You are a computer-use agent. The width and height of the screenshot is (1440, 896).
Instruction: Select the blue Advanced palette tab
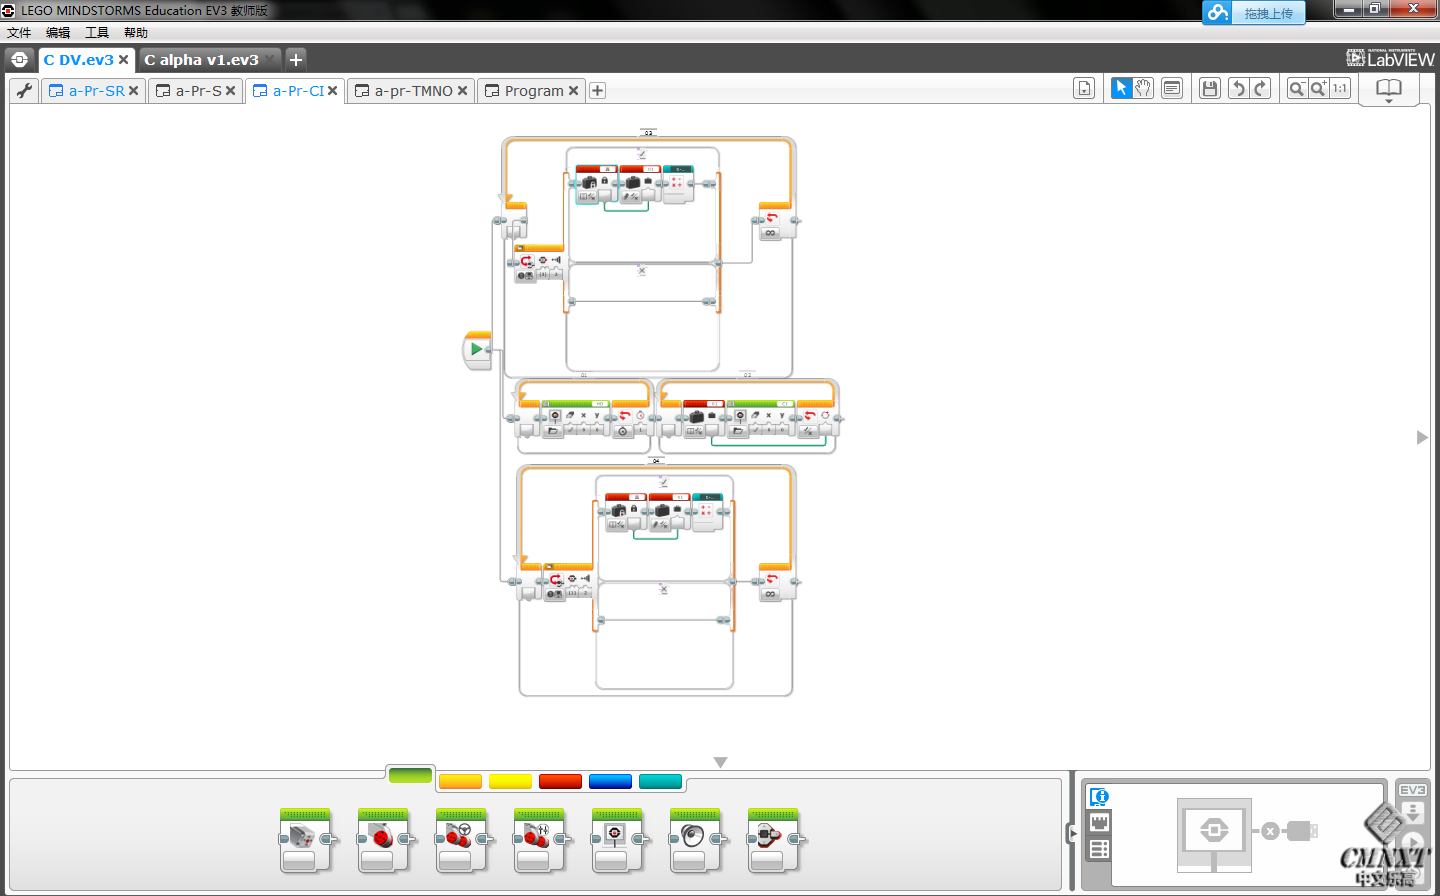610,781
